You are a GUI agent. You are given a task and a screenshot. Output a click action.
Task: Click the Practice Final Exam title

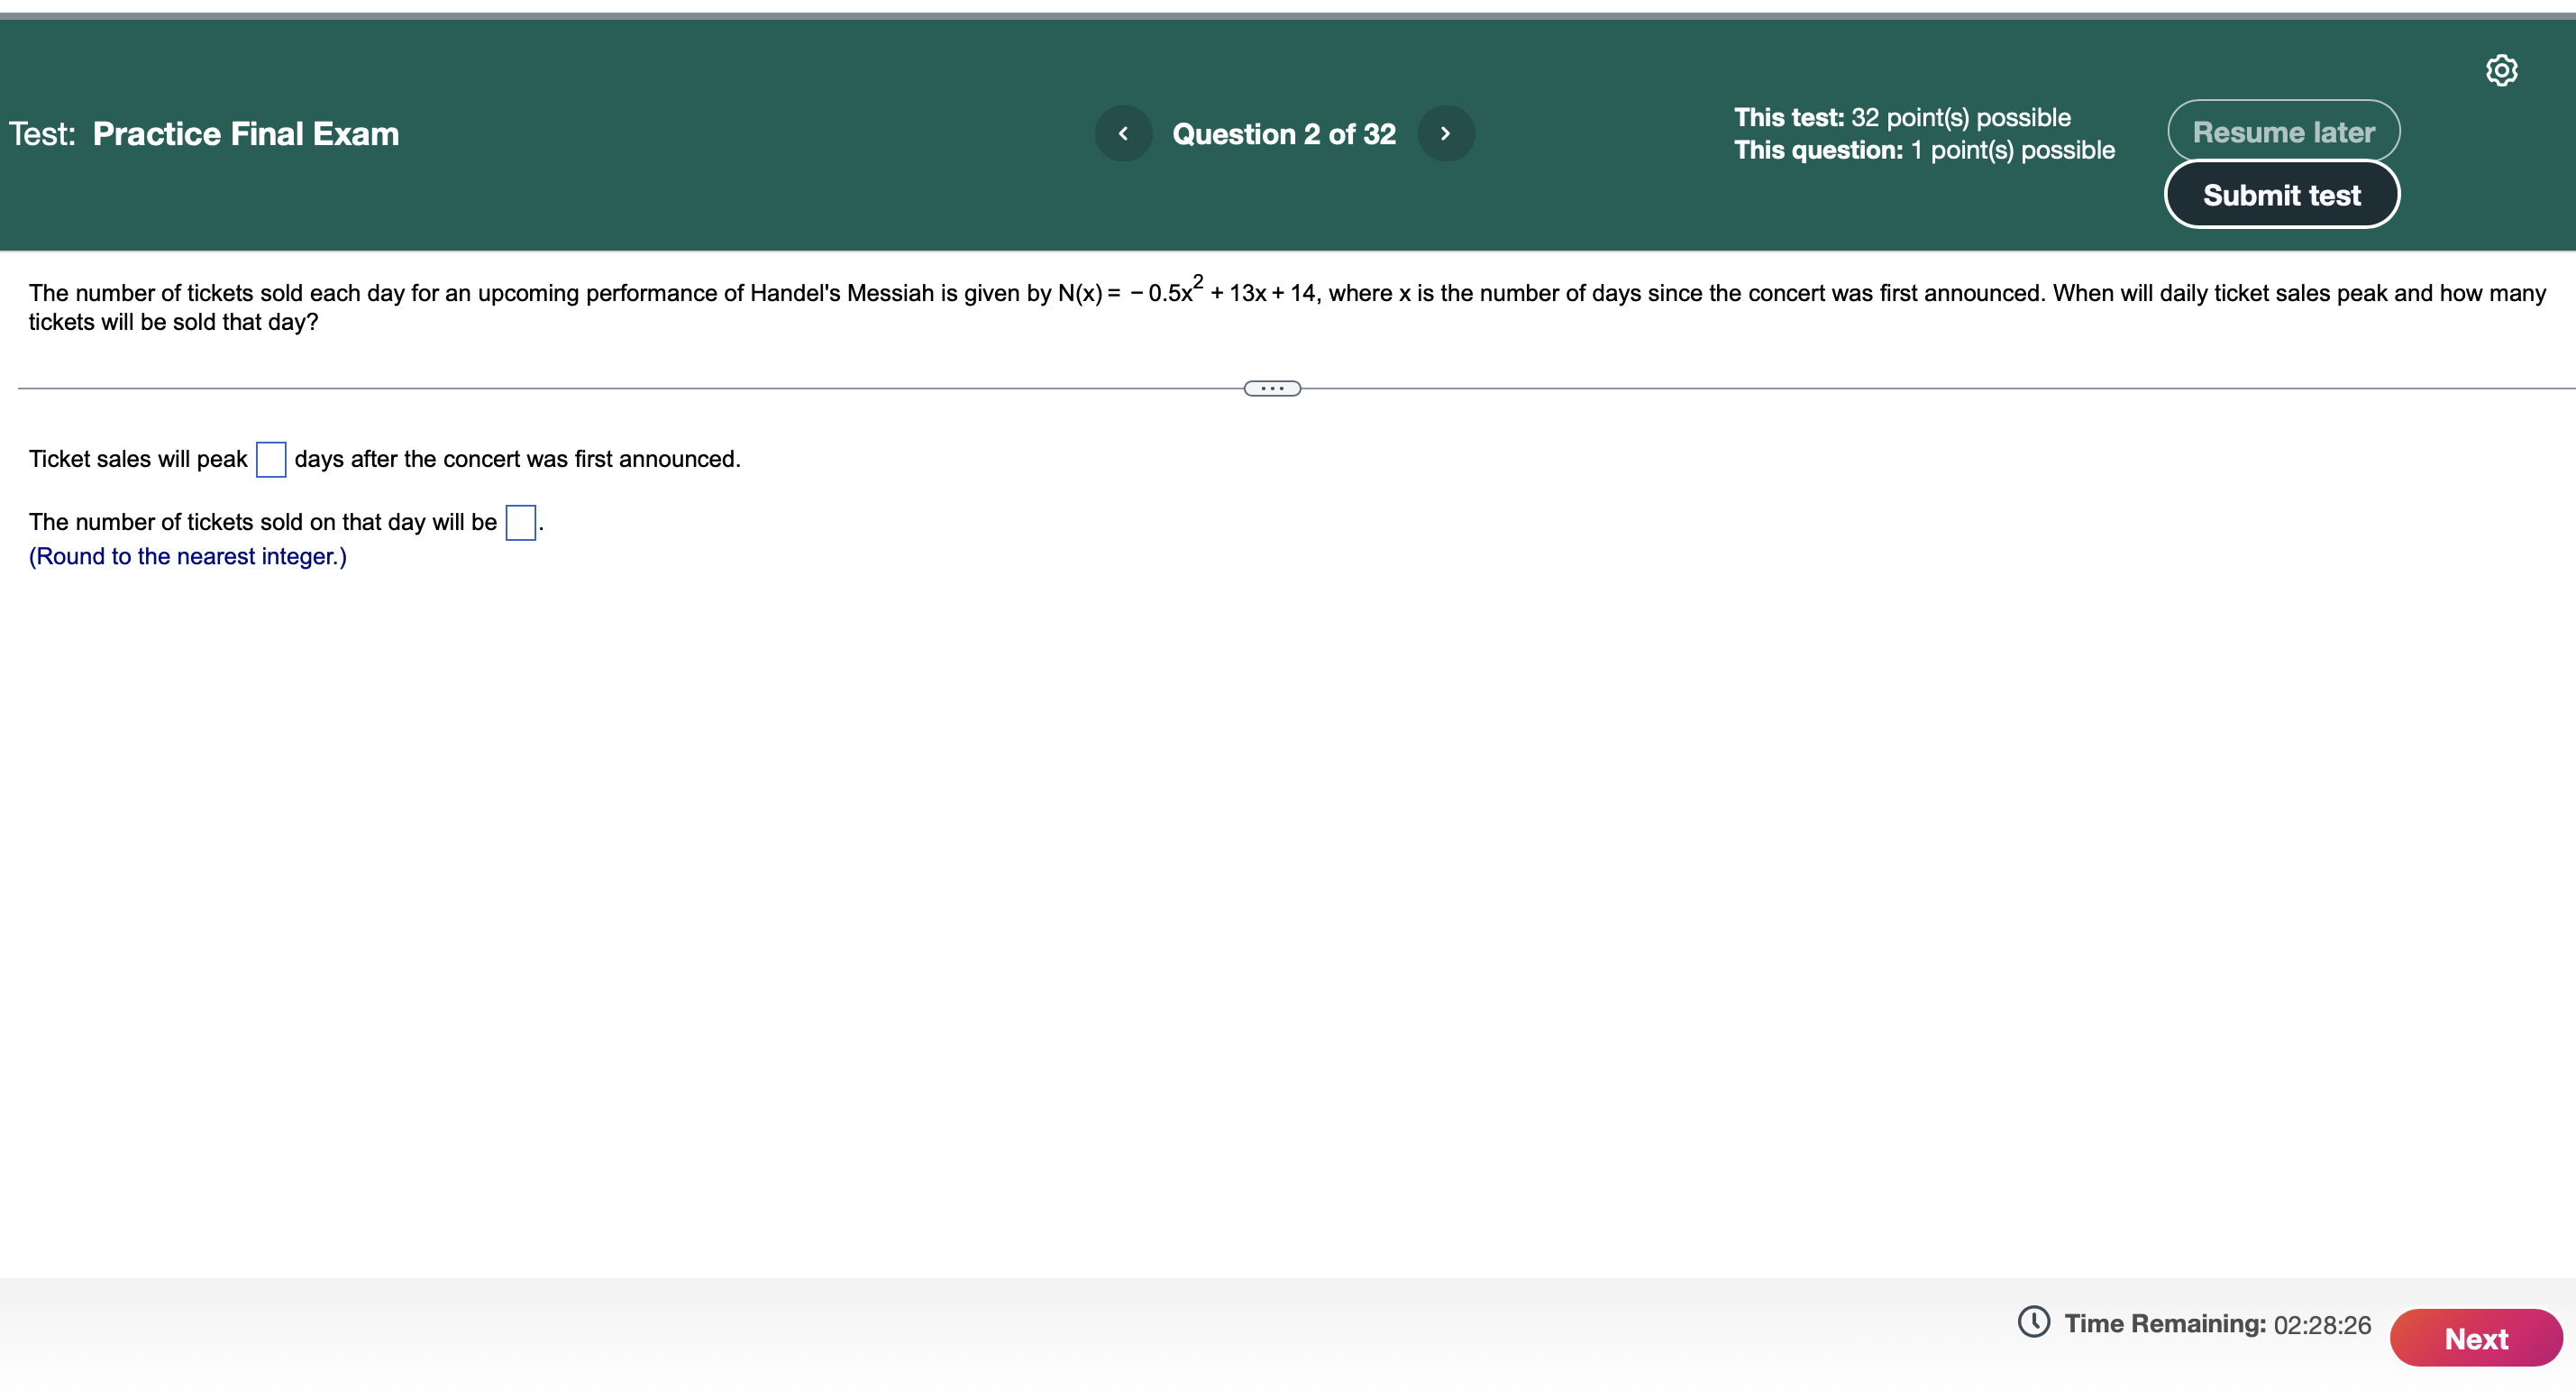pos(243,133)
